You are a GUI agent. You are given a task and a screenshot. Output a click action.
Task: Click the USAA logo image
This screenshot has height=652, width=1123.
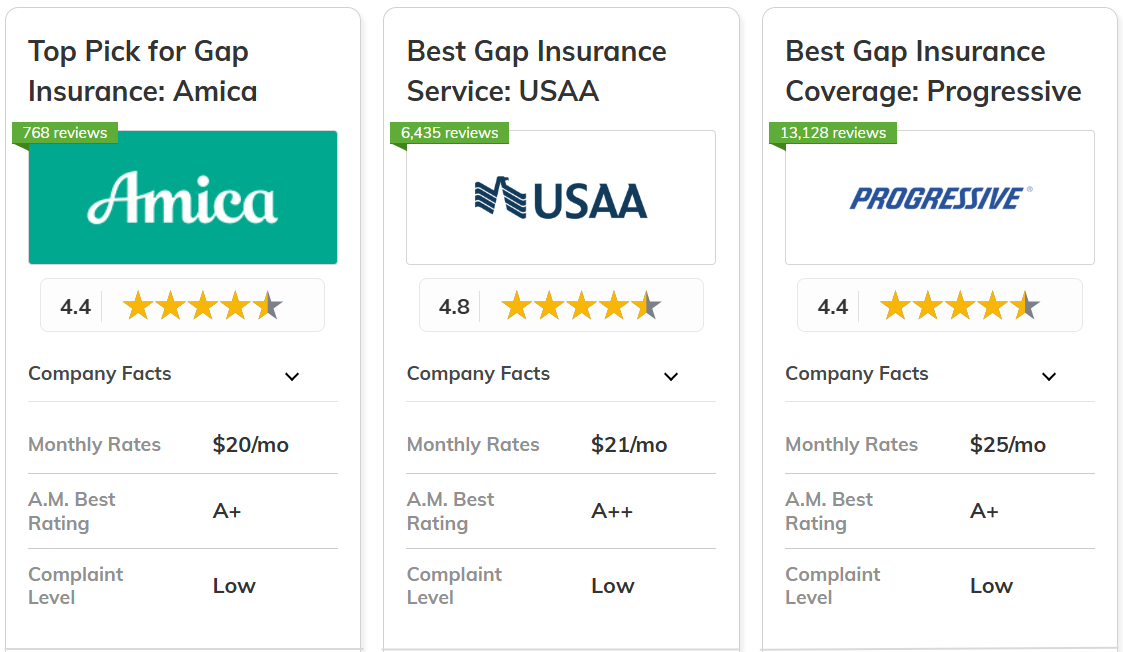pyautogui.click(x=561, y=197)
